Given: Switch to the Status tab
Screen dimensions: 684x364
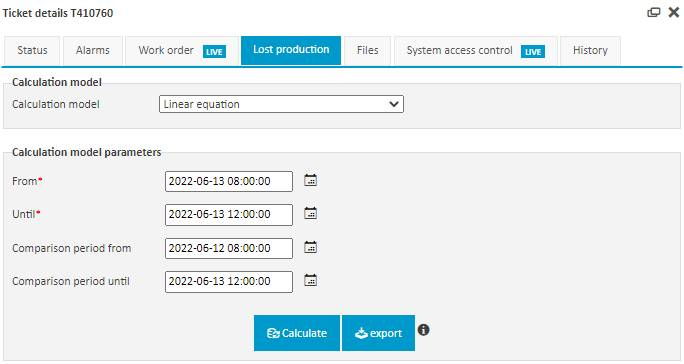Looking at the screenshot, I should click(x=32, y=51).
